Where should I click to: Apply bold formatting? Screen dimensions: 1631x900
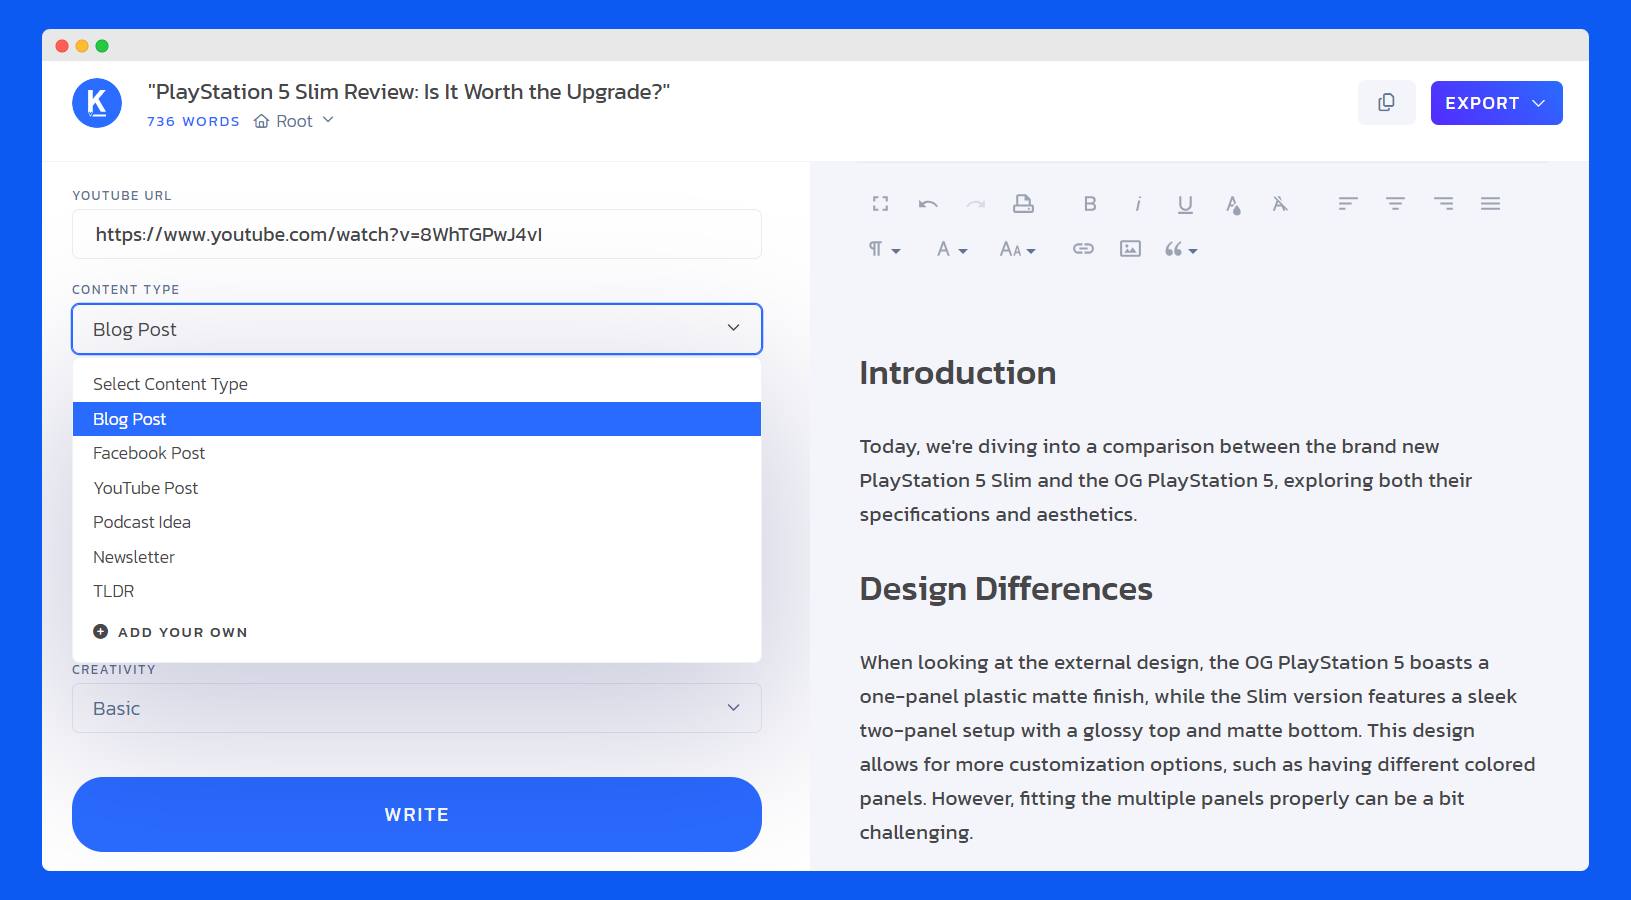(1090, 204)
